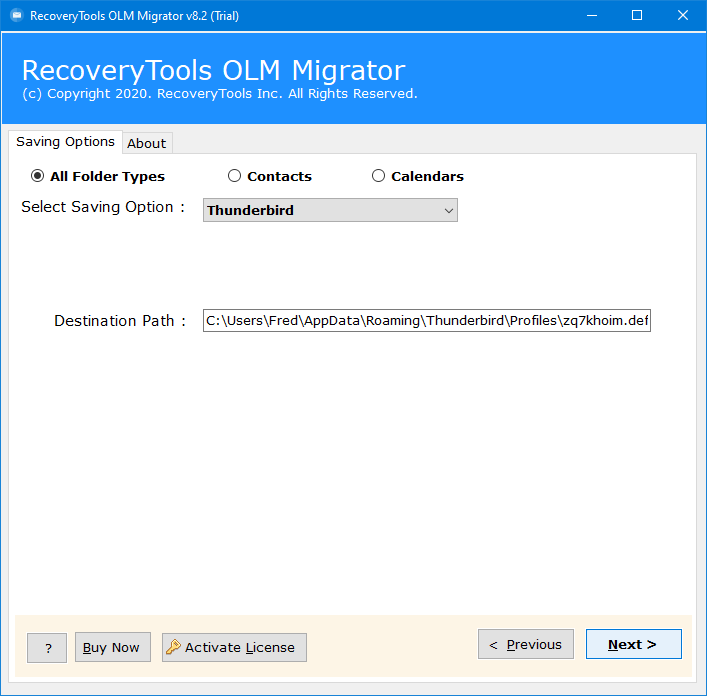The width and height of the screenshot is (707, 696).
Task: Go back with the Previous button
Action: 526,644
